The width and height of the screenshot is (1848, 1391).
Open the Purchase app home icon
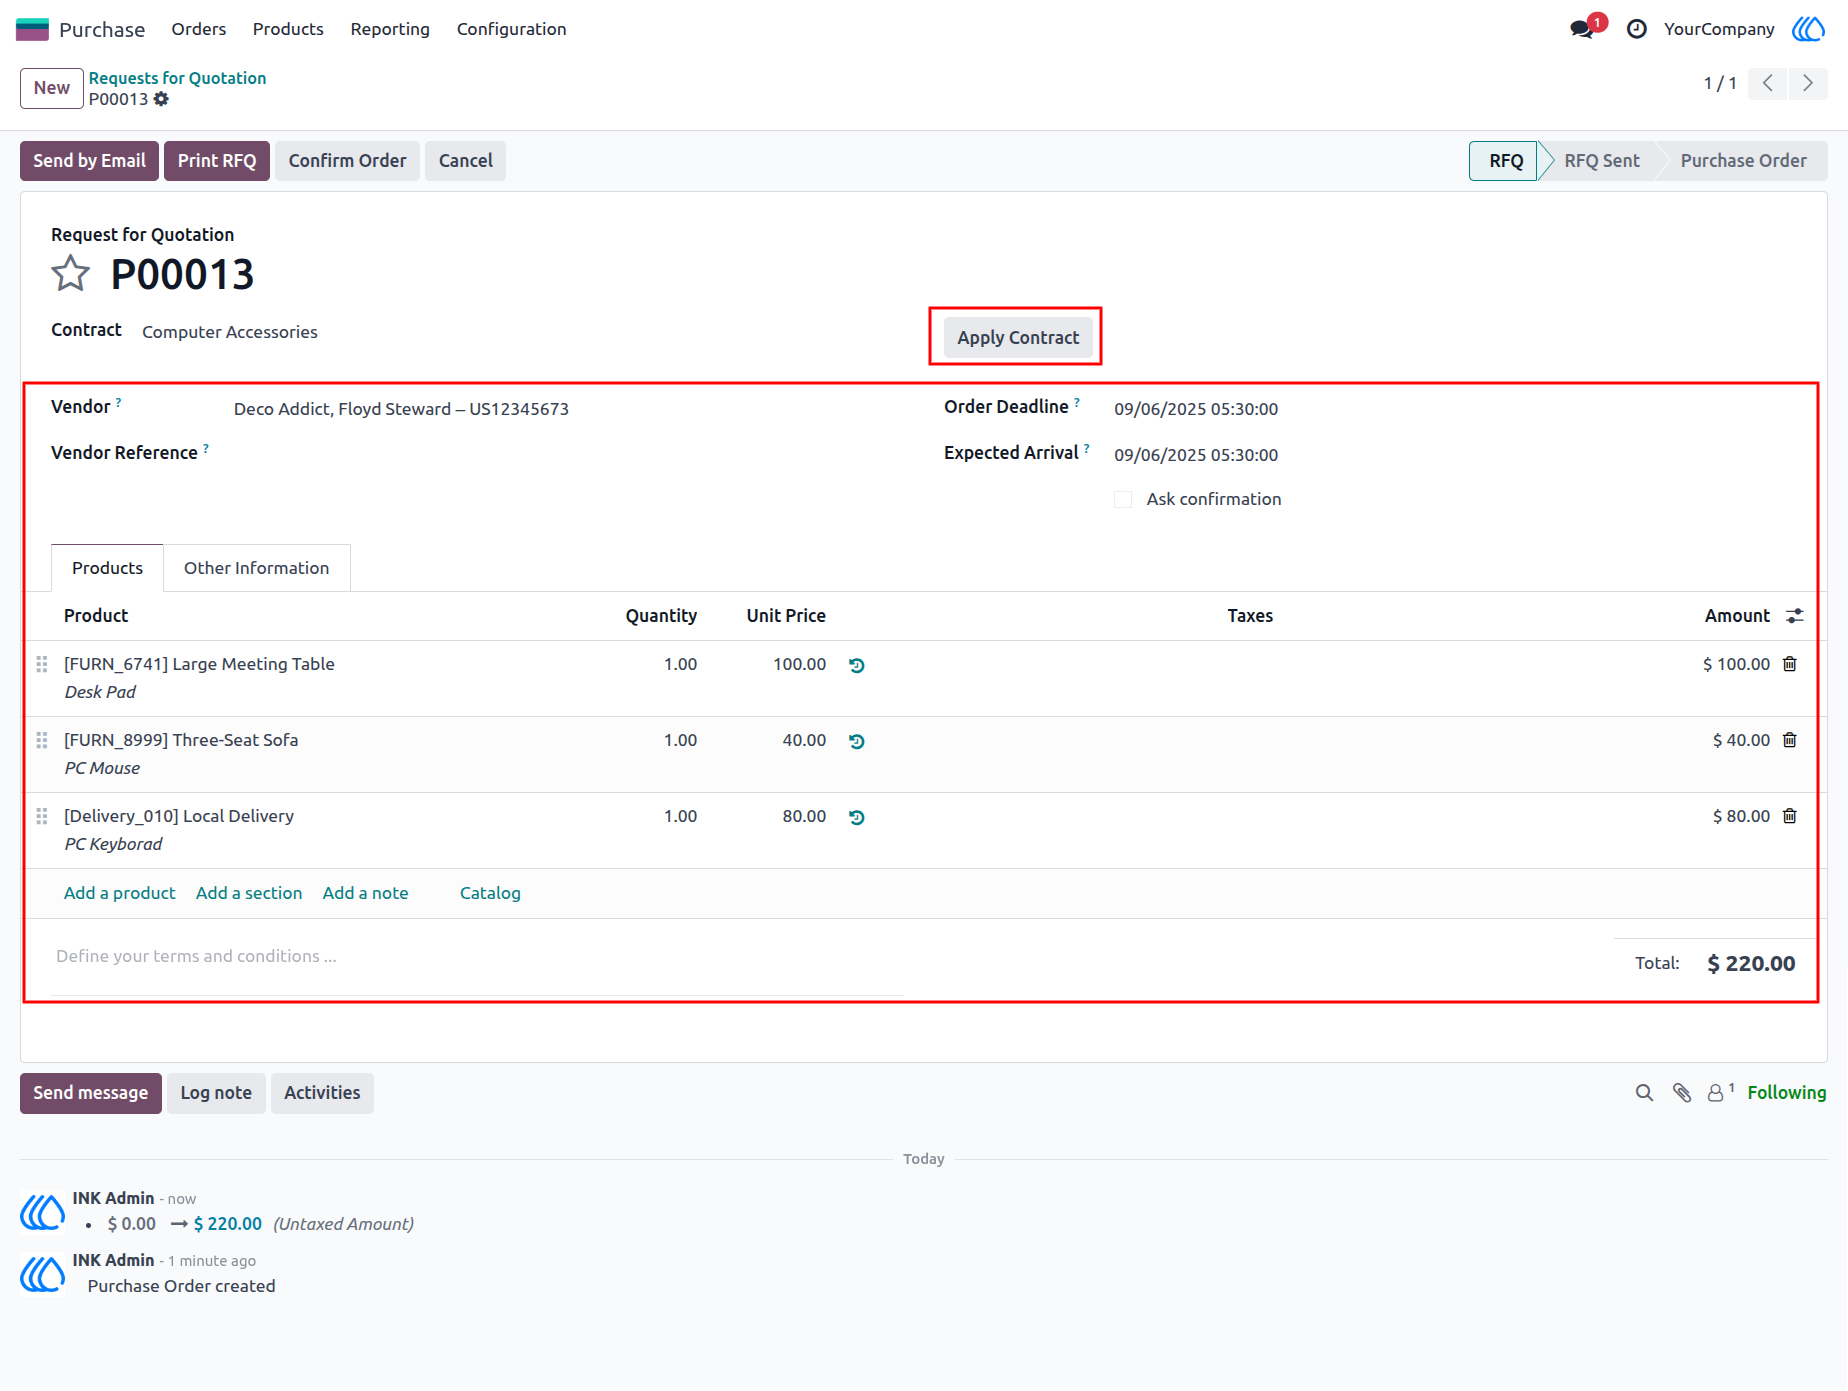click(32, 29)
